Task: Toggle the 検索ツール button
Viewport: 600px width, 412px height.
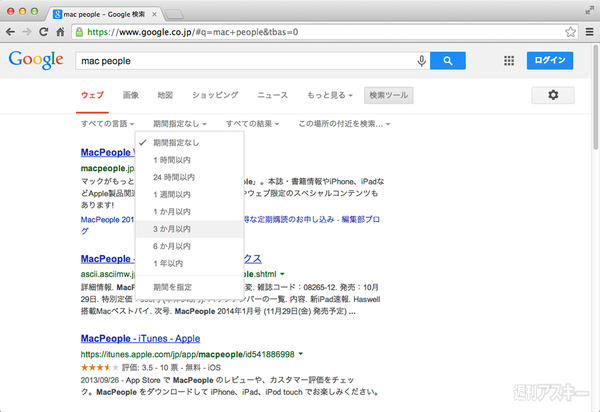Action: pyautogui.click(x=388, y=95)
